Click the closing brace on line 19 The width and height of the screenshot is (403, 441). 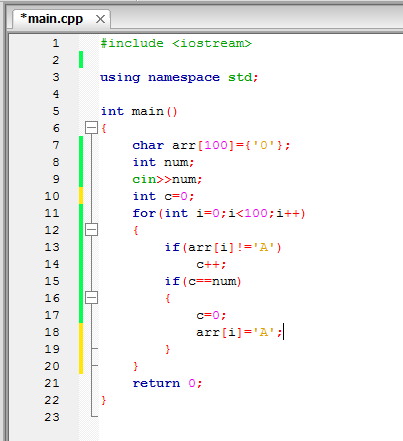point(168,349)
